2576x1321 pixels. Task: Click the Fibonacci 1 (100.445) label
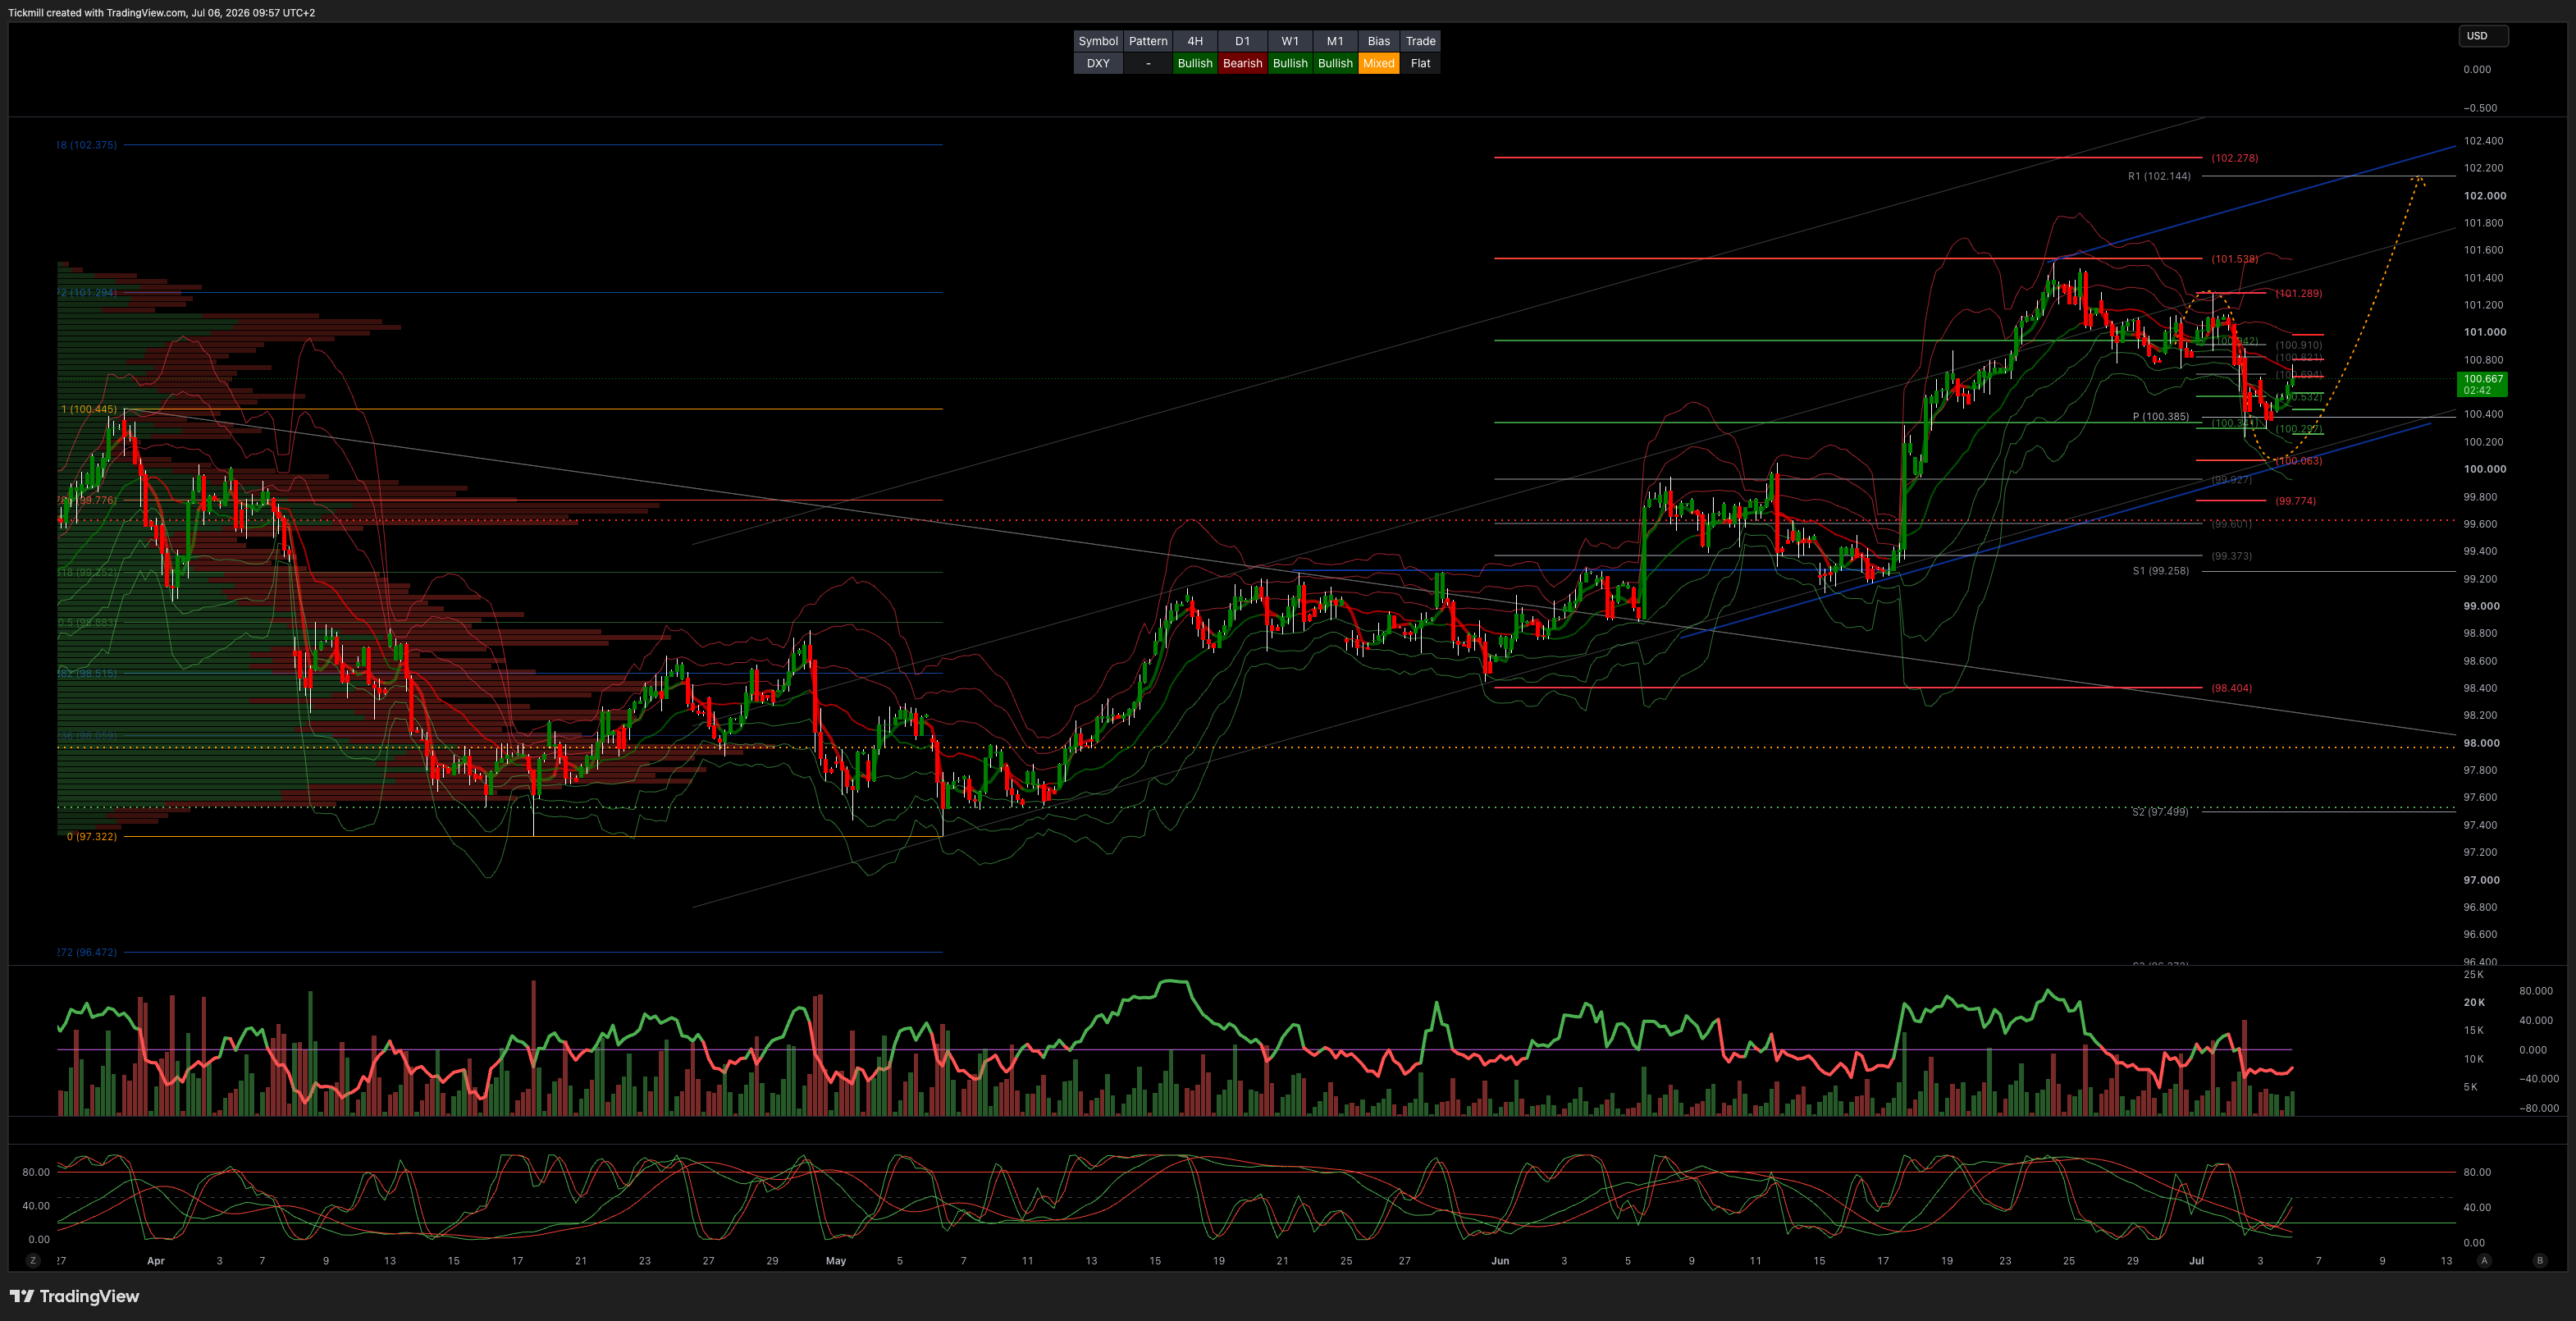click(88, 409)
